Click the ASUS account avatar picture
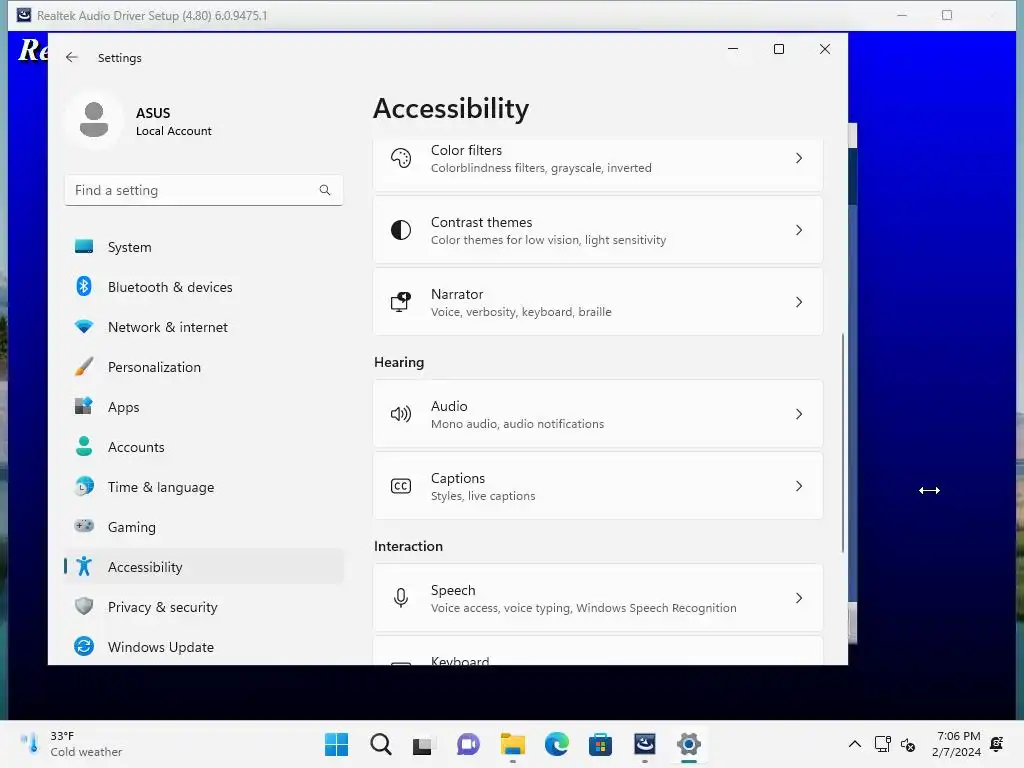This screenshot has width=1024, height=768. tap(94, 120)
